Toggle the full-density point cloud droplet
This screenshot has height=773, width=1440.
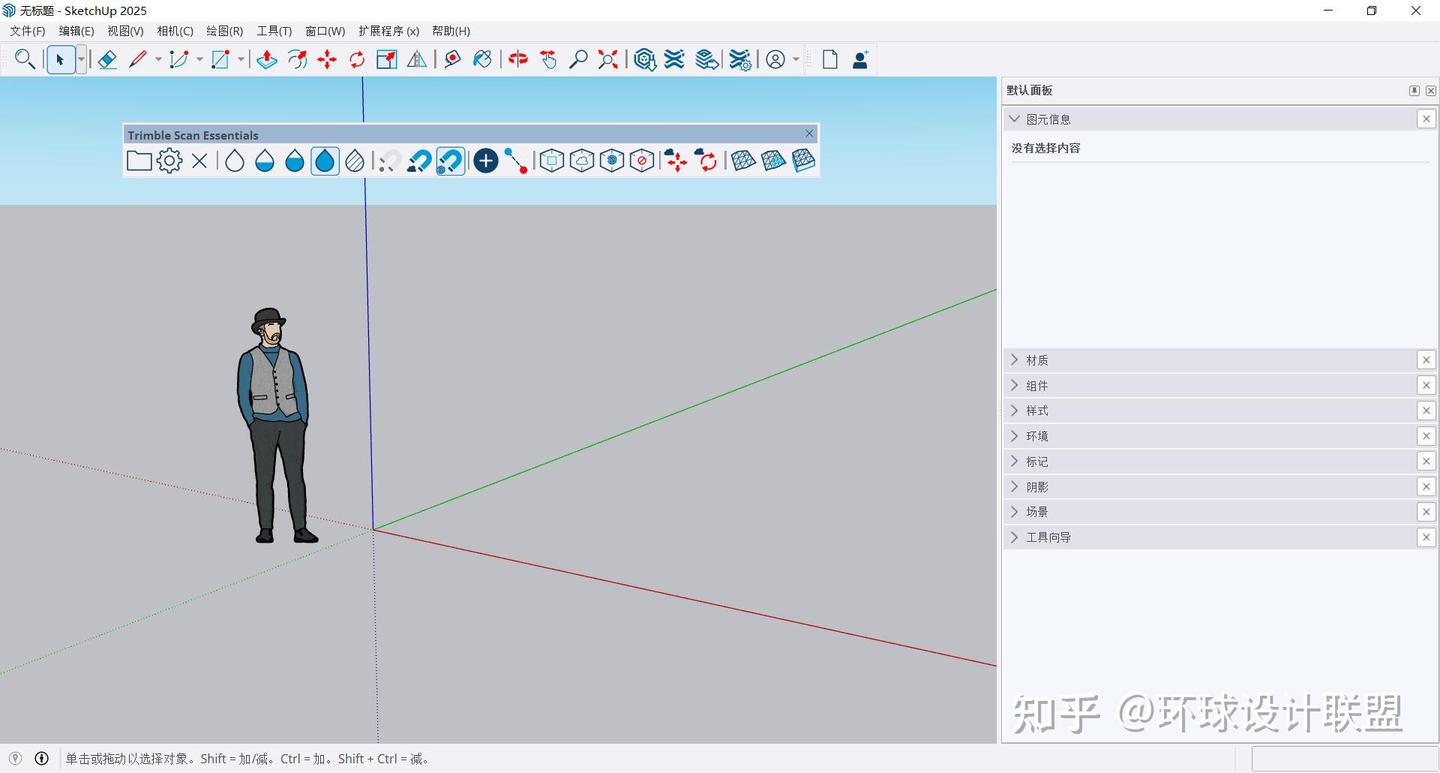(324, 160)
